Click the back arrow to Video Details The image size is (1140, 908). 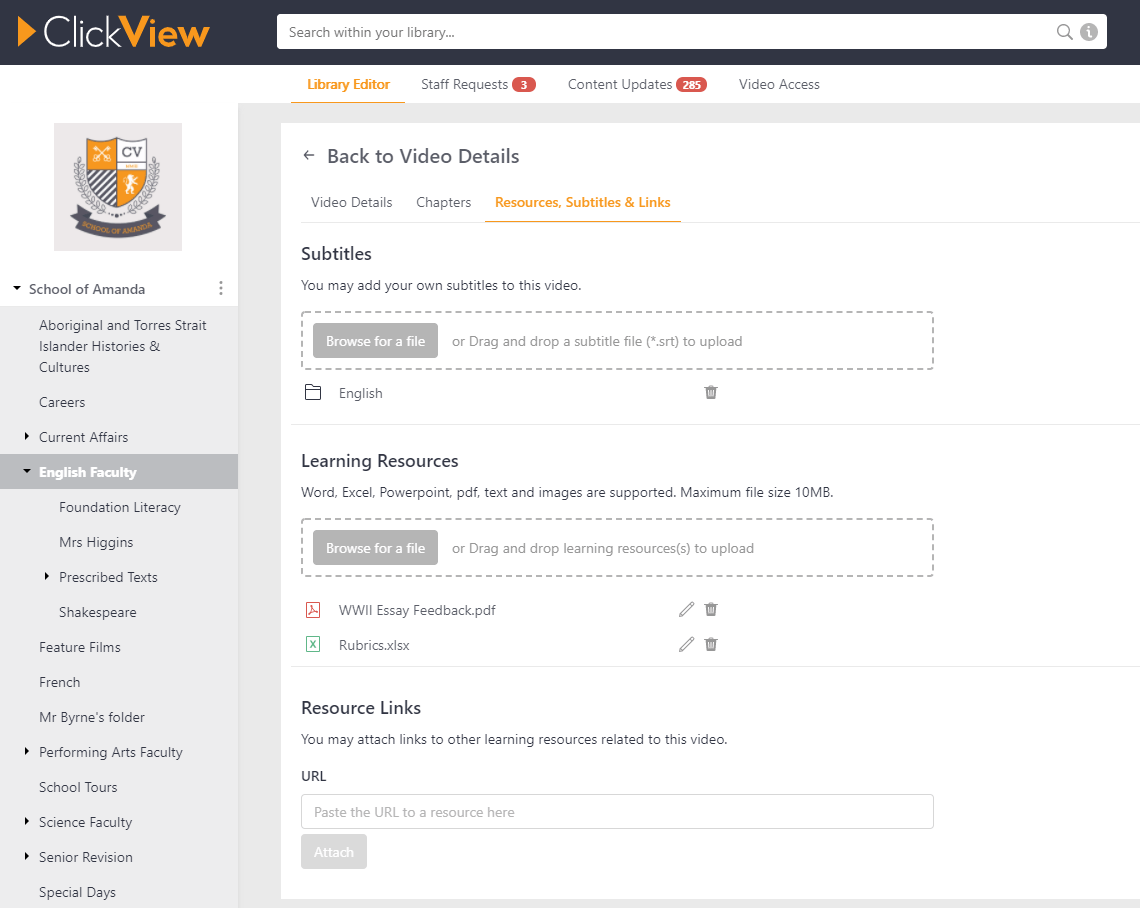point(309,156)
